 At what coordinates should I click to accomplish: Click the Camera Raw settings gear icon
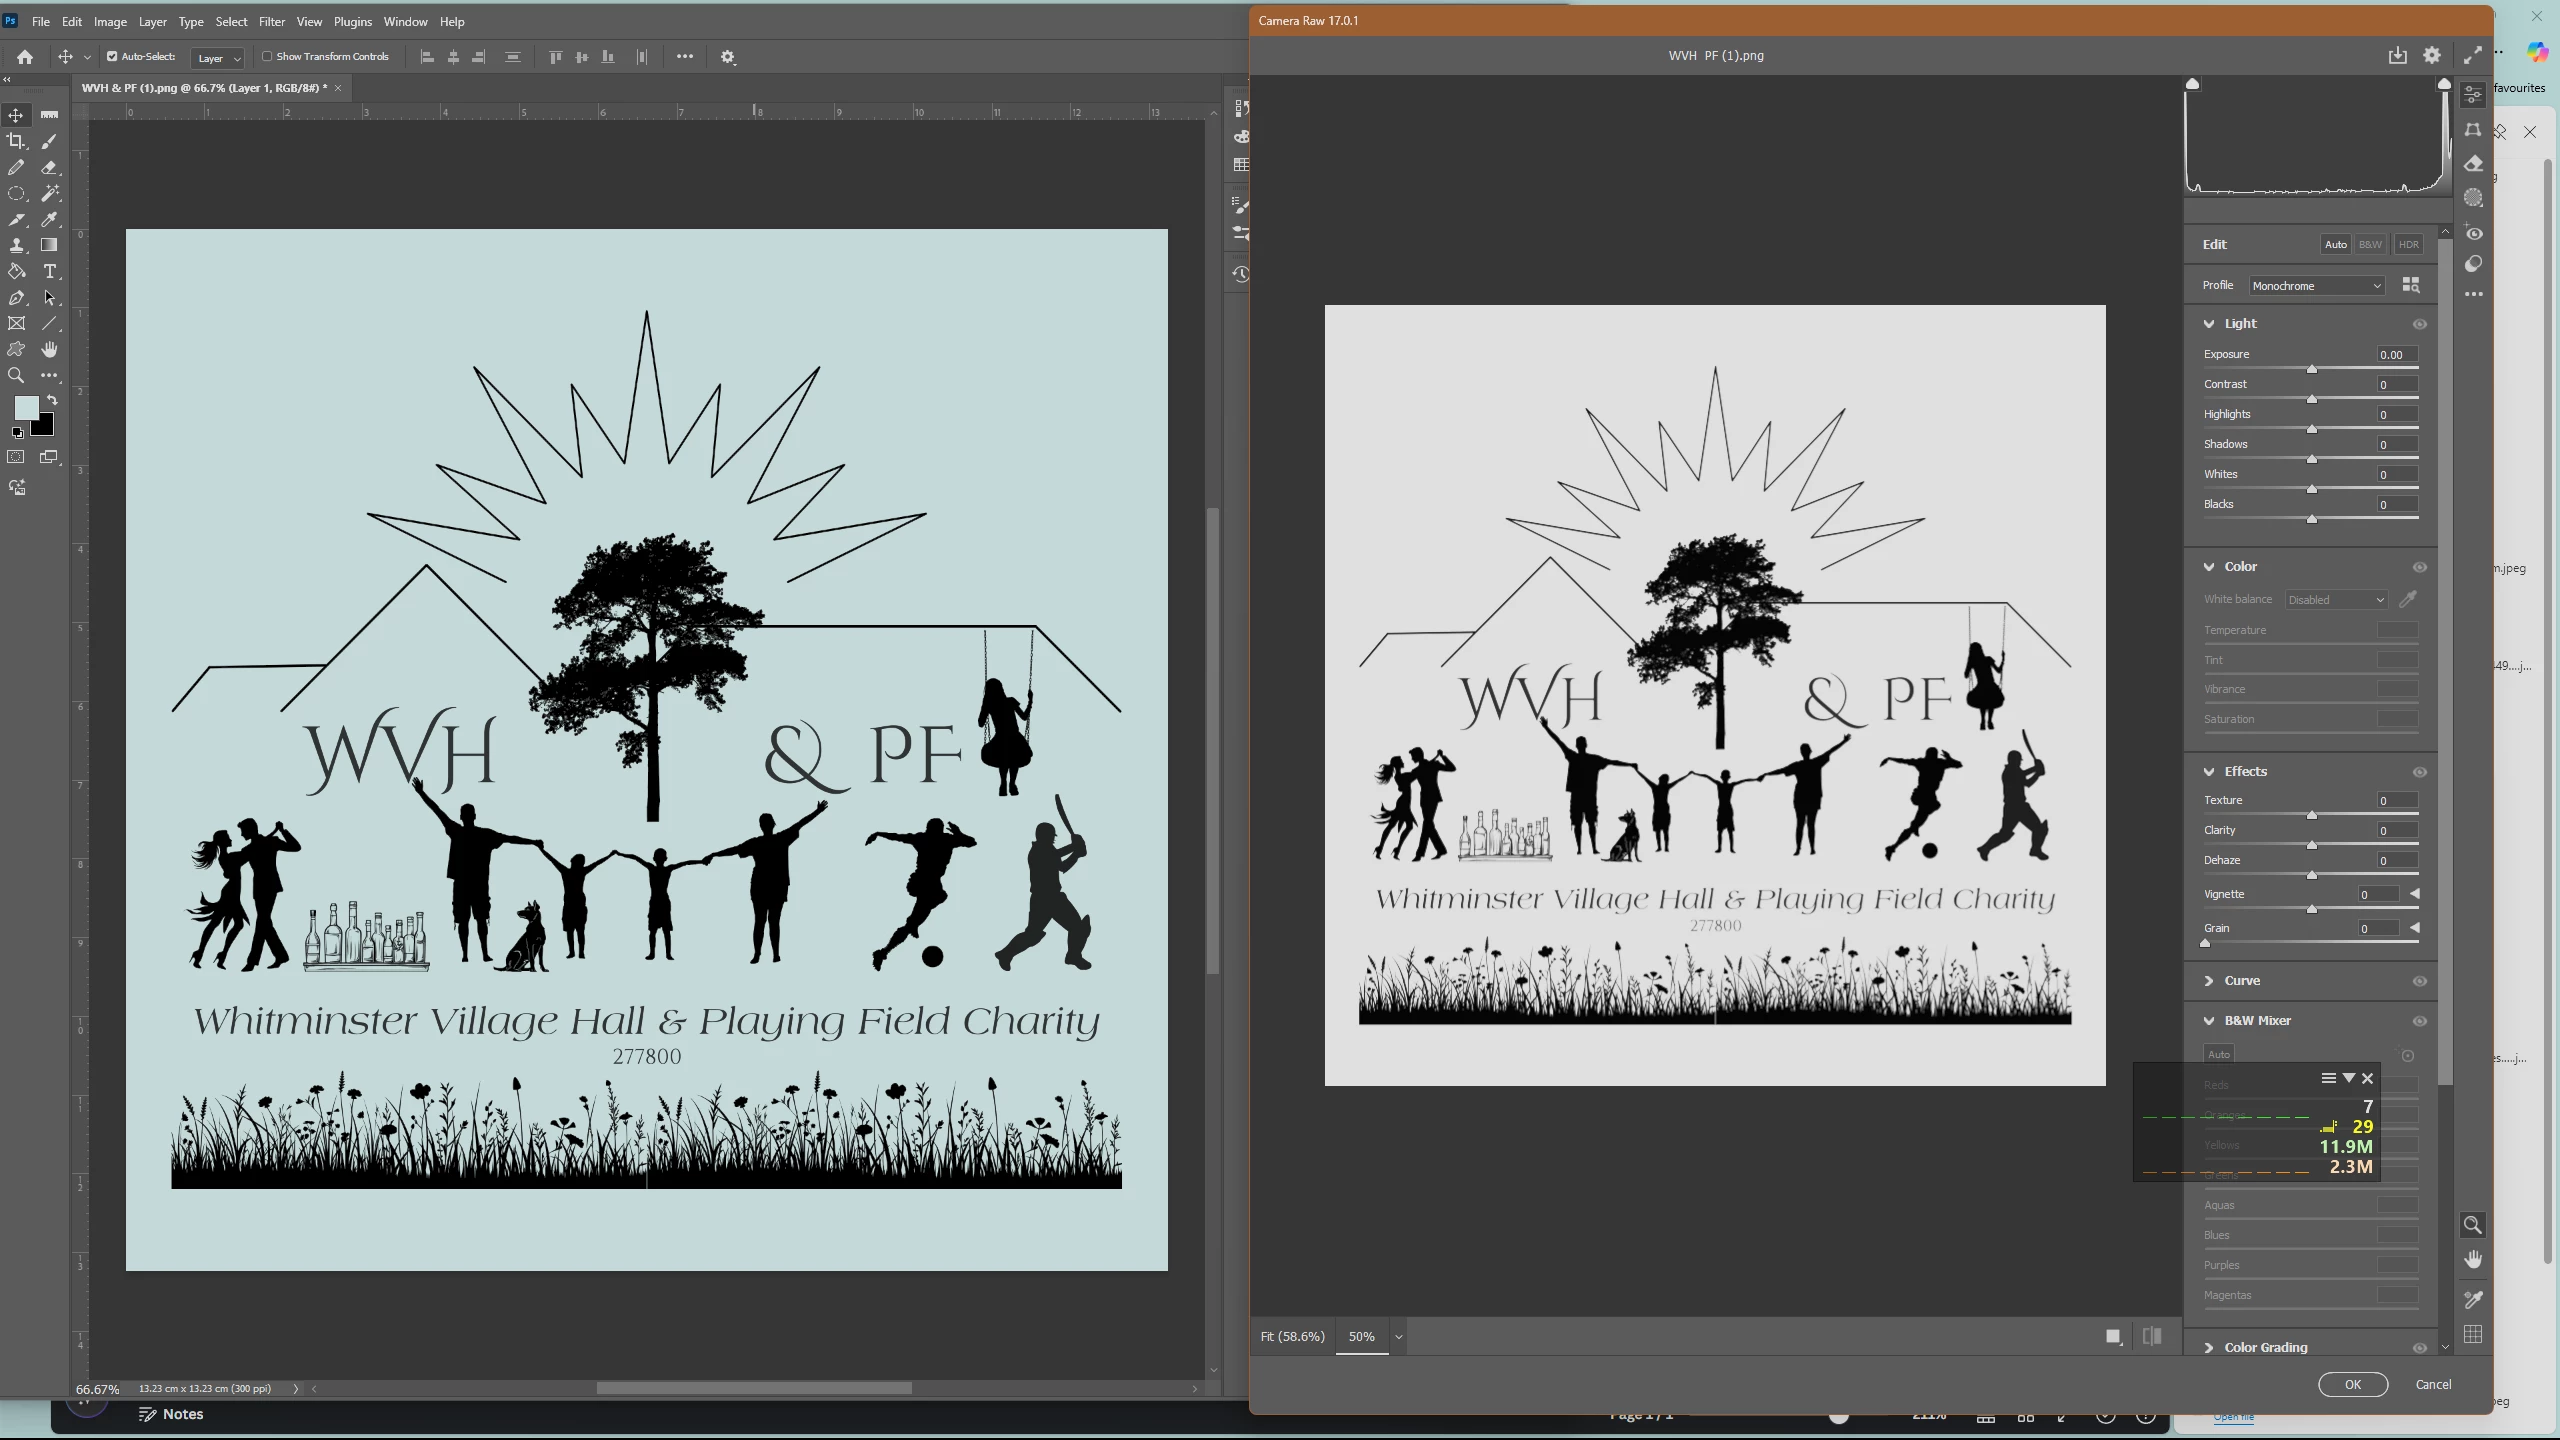(x=2432, y=56)
